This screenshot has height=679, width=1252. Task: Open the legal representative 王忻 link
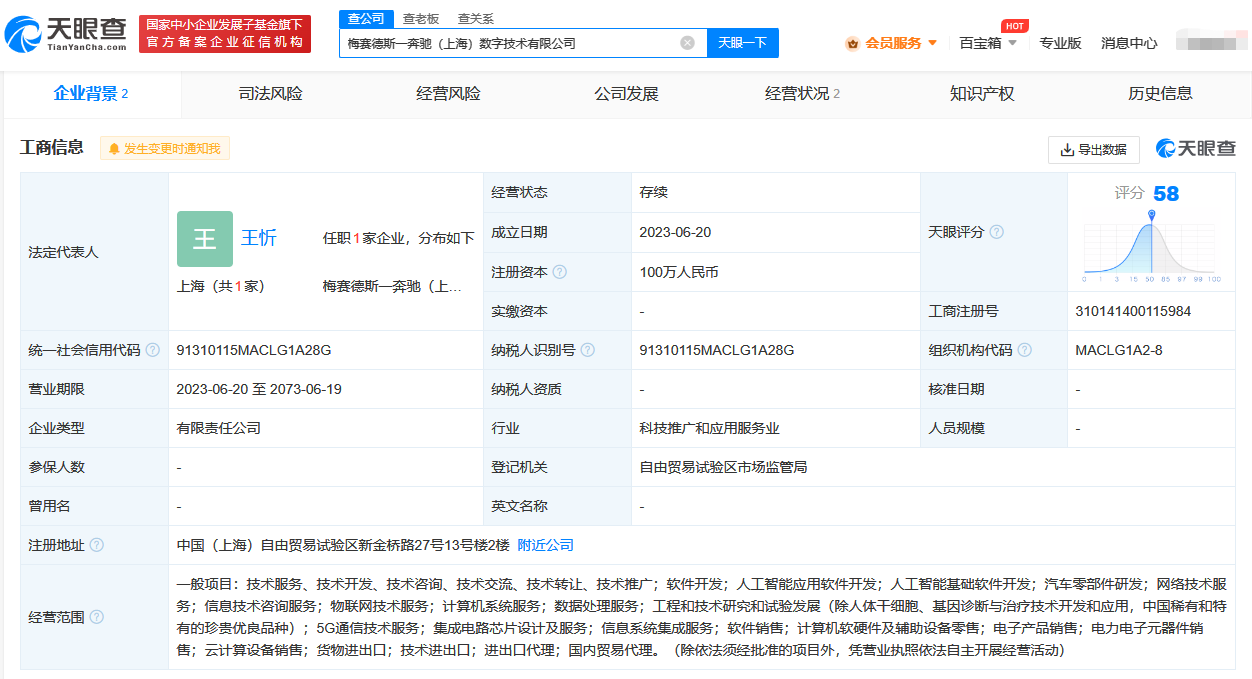(x=259, y=238)
